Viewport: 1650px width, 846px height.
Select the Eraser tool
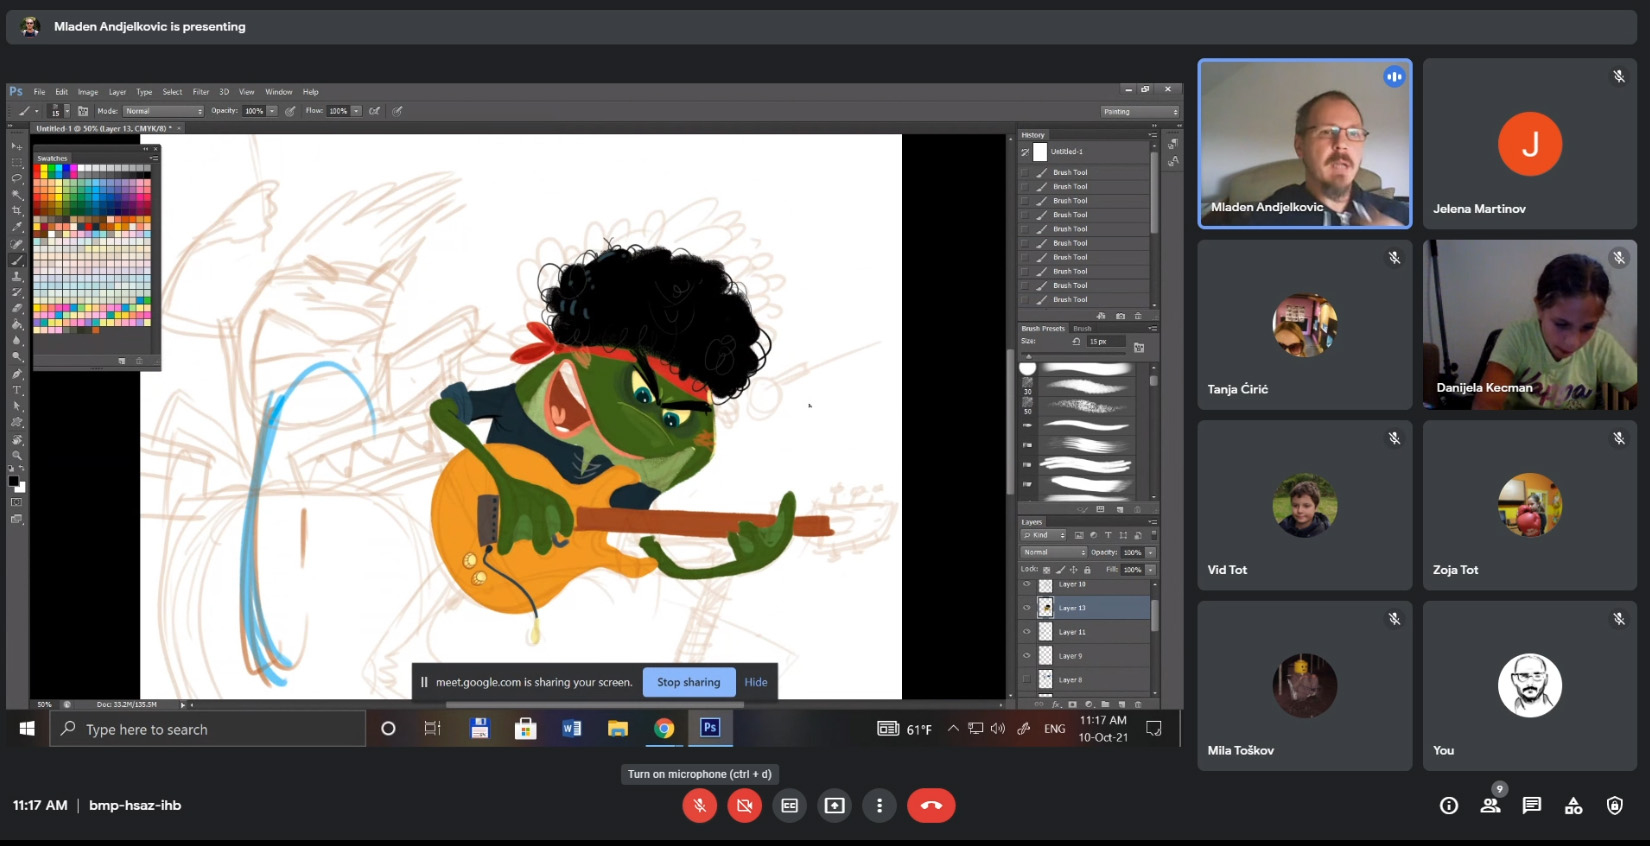click(16, 309)
